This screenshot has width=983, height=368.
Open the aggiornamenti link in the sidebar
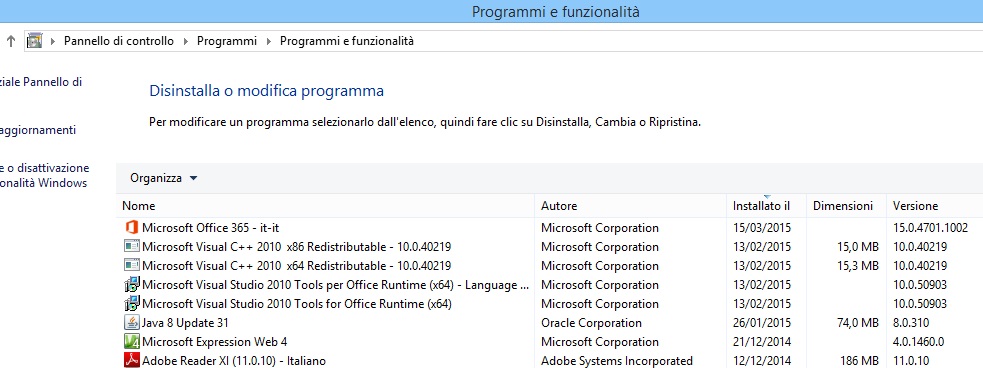point(38,130)
